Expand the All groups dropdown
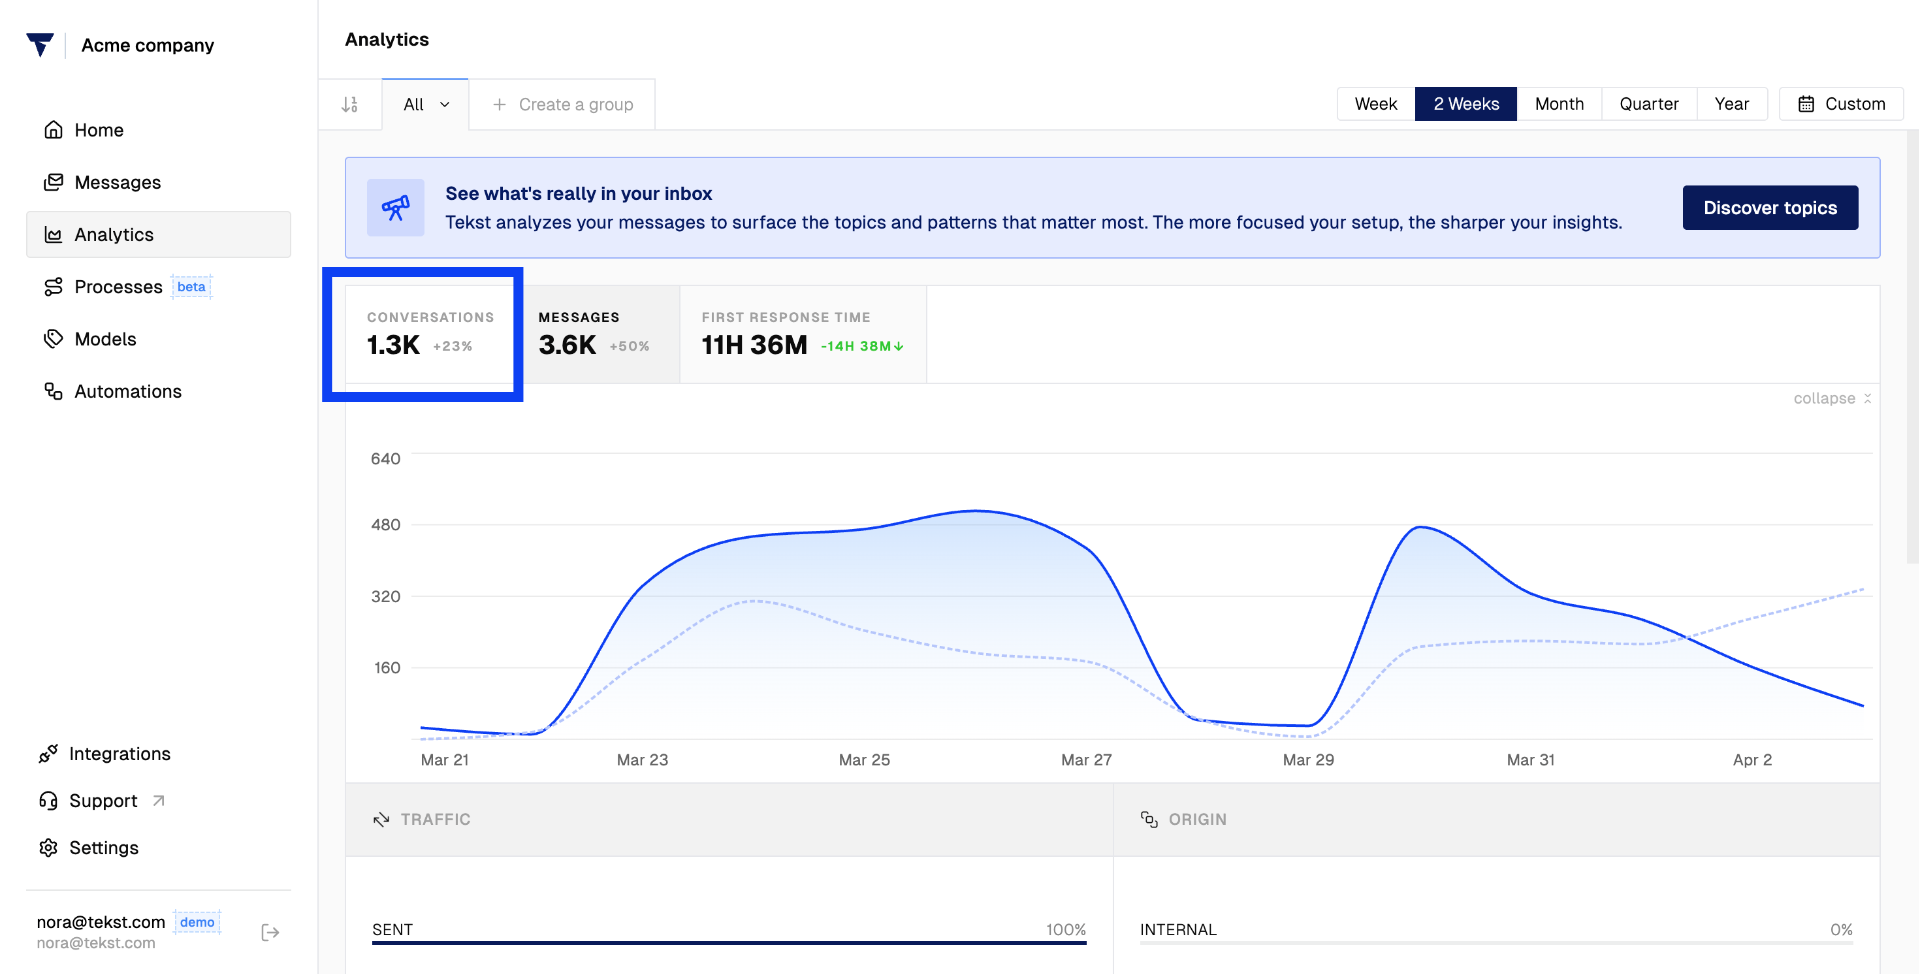This screenshot has height=974, width=1919. click(426, 104)
